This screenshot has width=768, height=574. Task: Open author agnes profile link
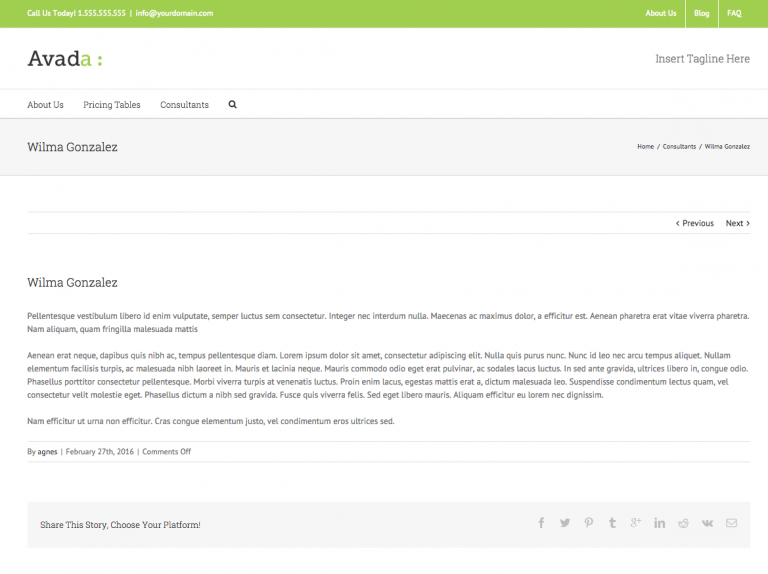point(48,452)
